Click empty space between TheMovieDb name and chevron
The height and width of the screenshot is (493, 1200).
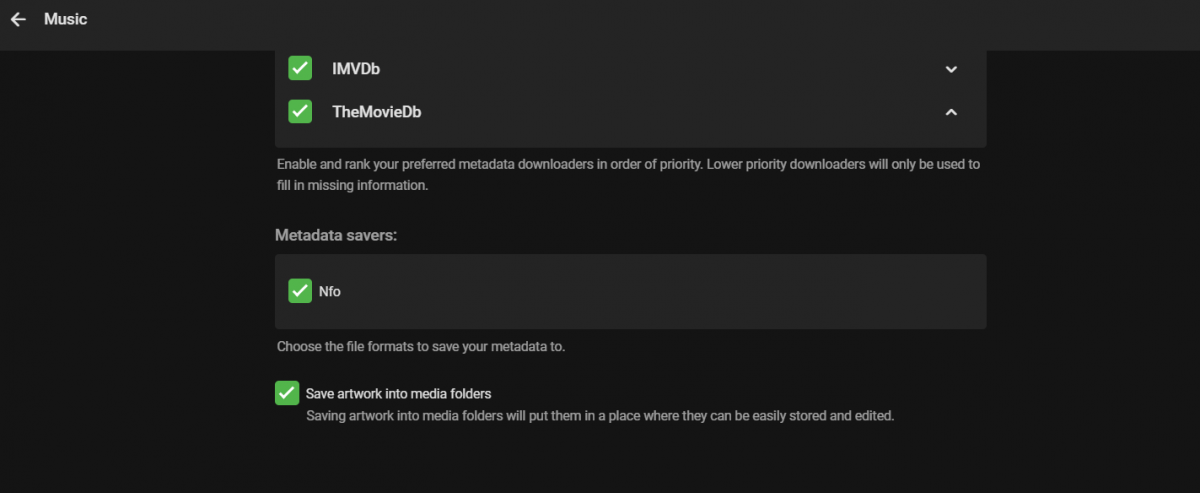point(680,112)
